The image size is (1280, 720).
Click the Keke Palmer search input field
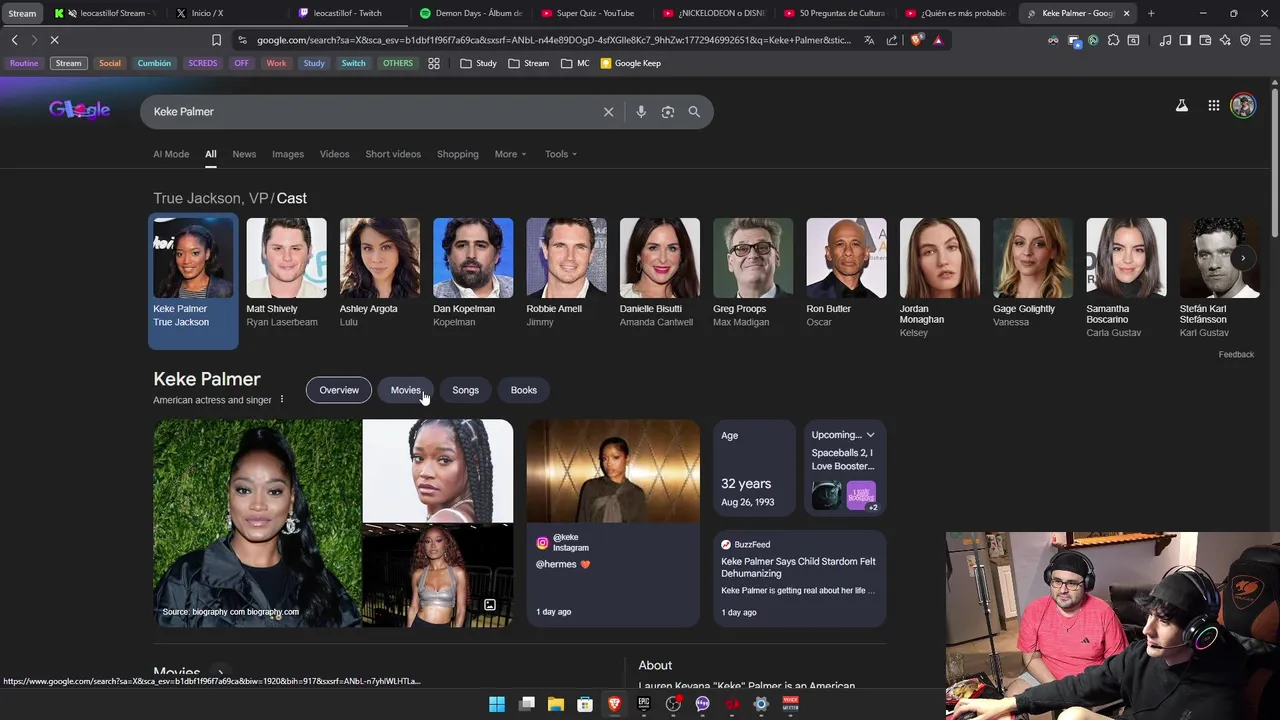point(370,112)
